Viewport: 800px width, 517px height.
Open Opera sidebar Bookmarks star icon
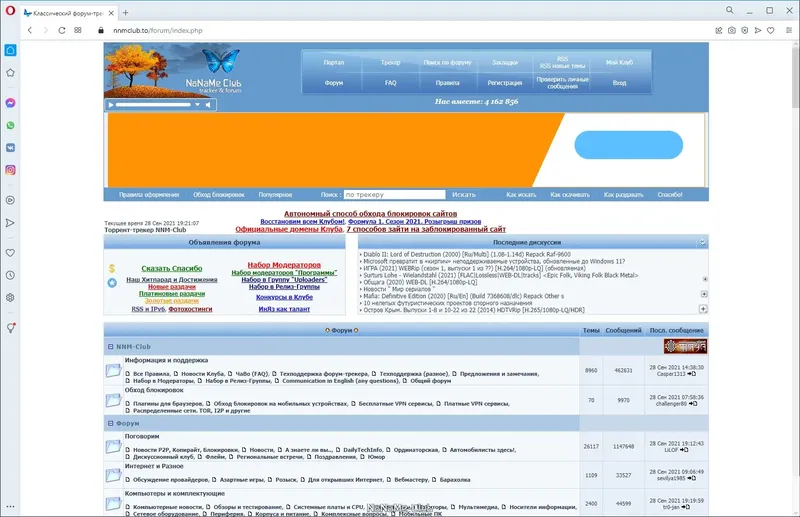10,73
